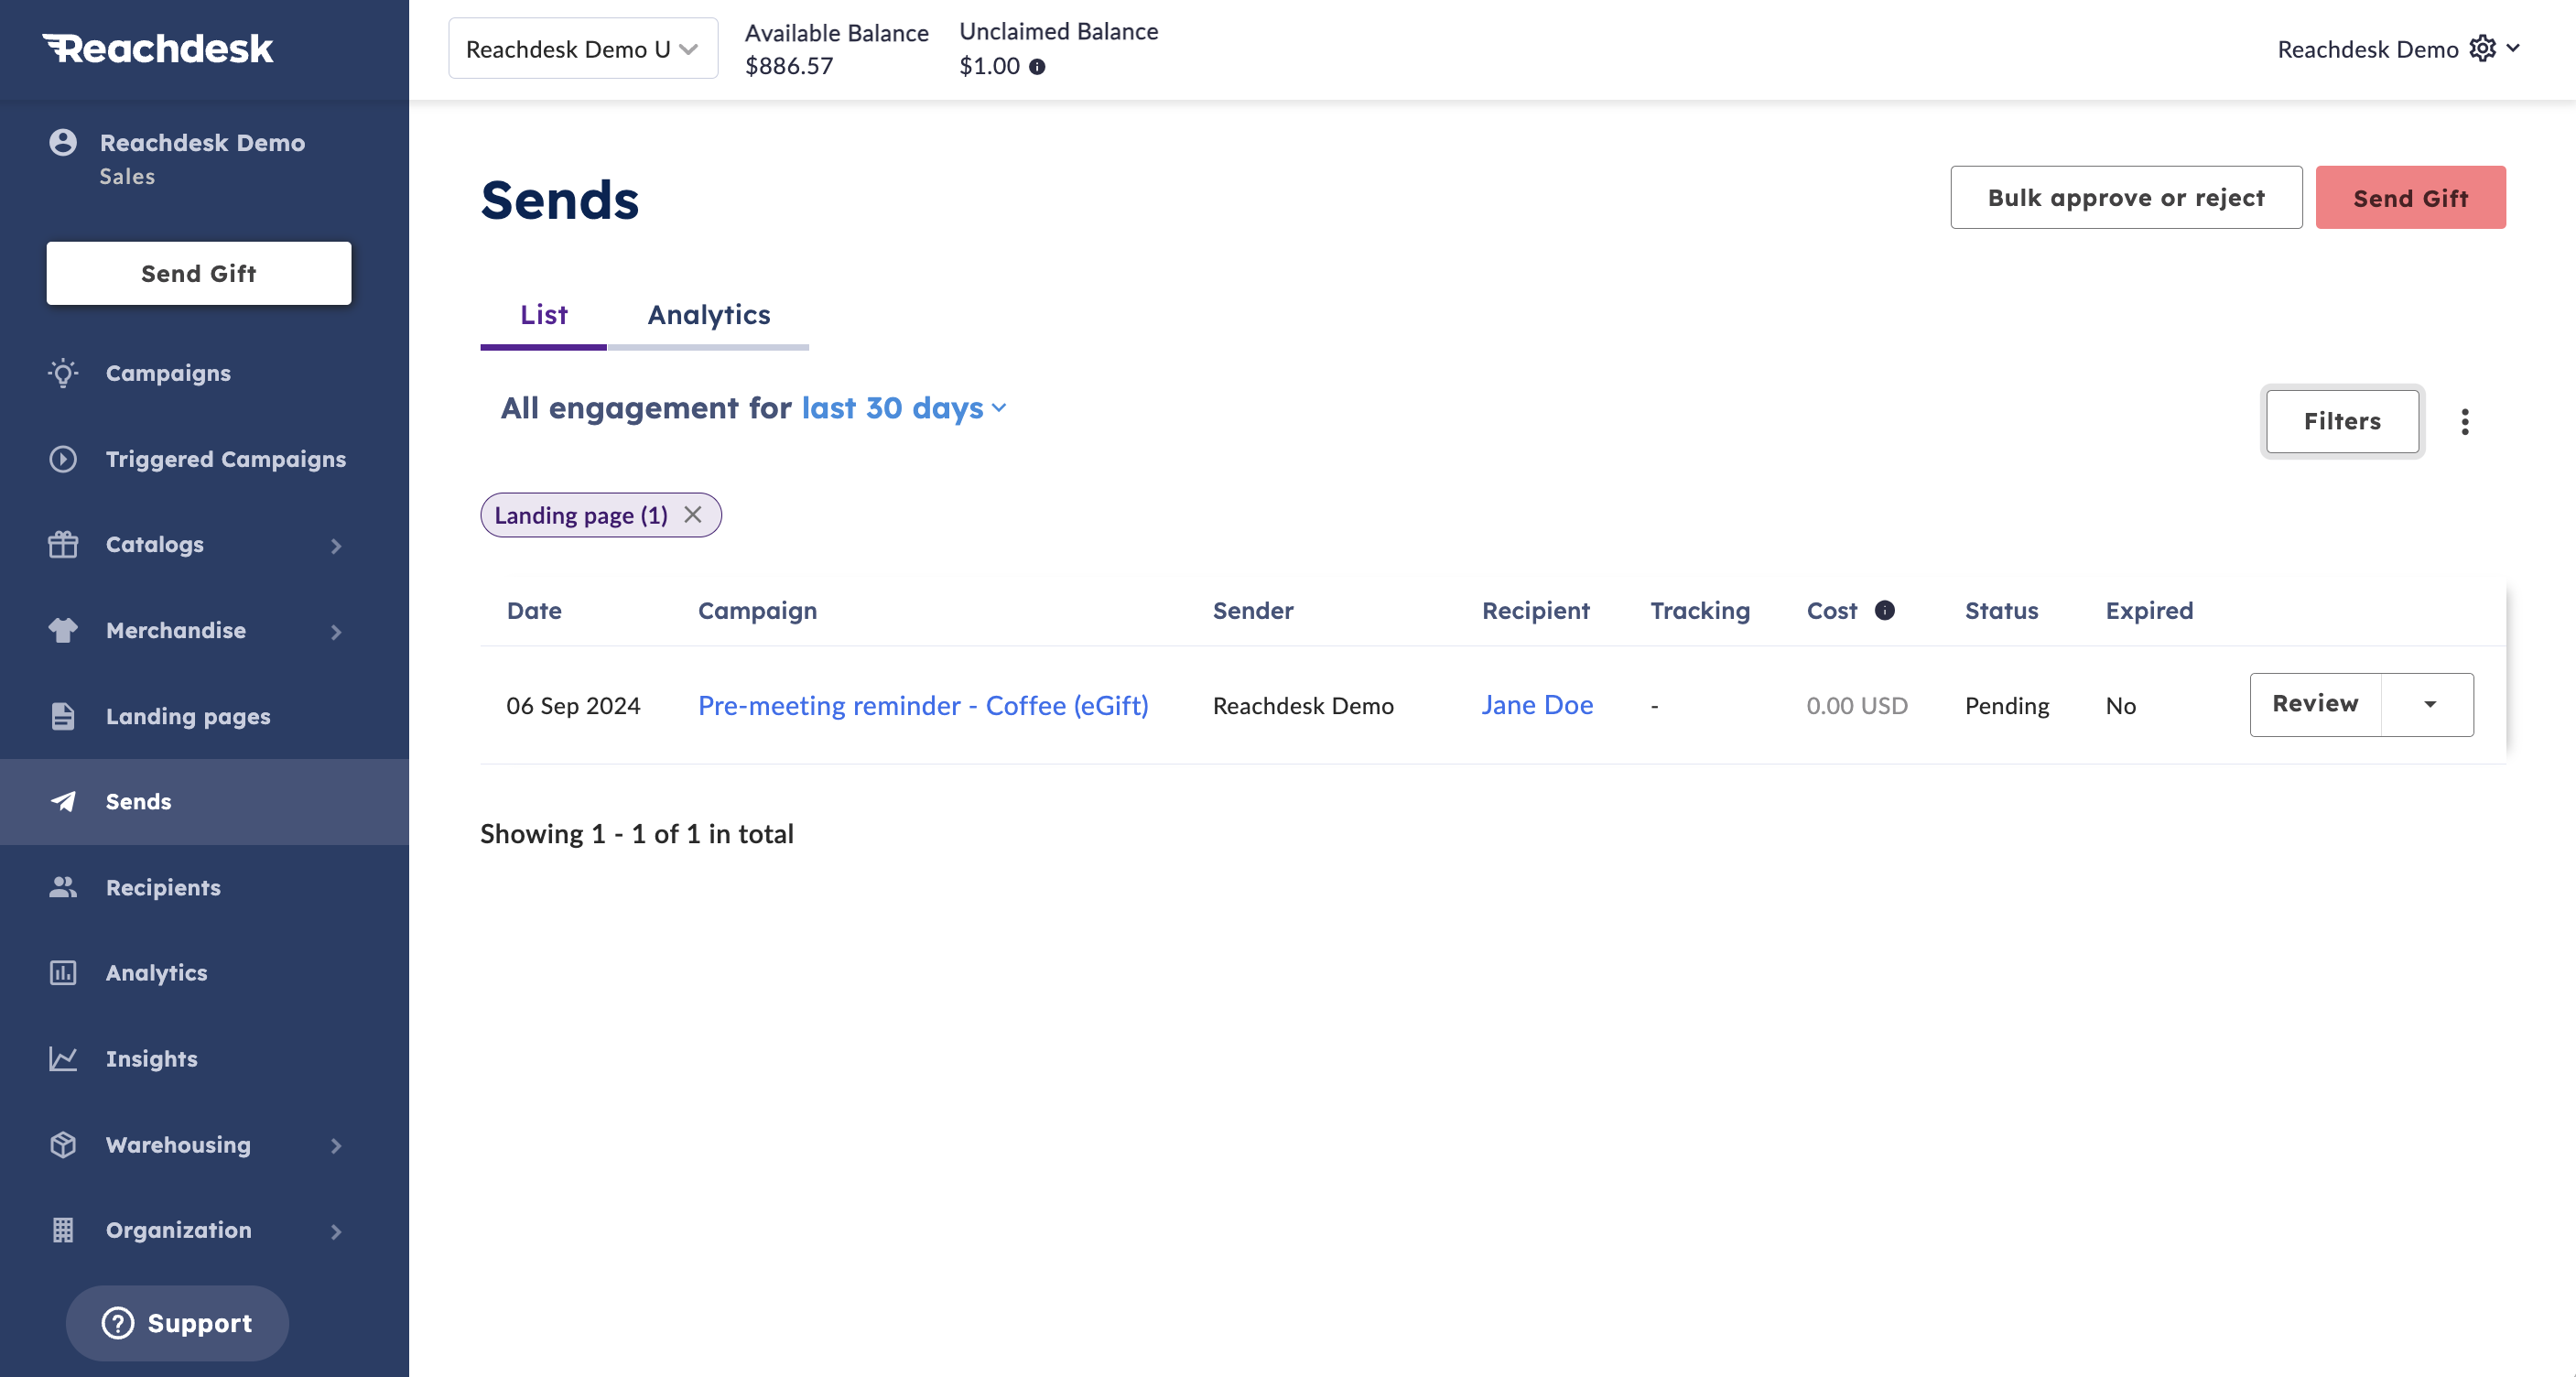
Task: Click the 06 Sep 2024 date cell
Action: [573, 705]
